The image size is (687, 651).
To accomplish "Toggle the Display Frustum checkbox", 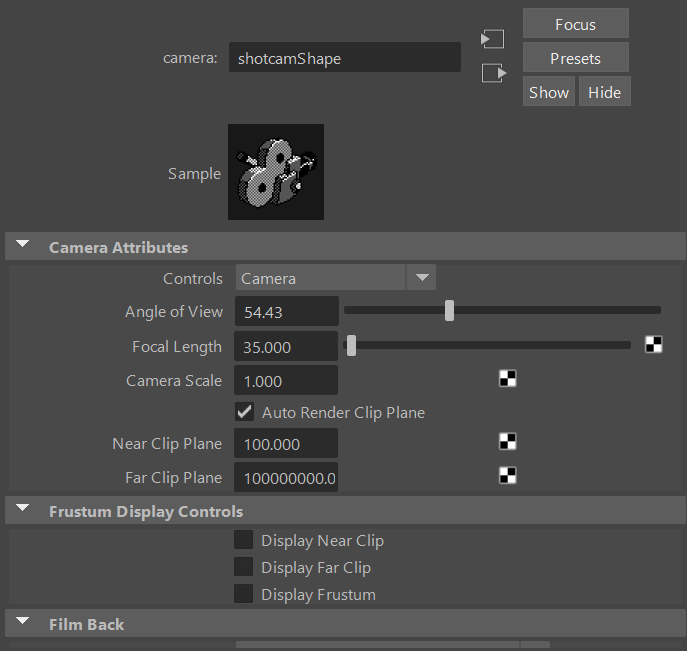I will coord(243,594).
